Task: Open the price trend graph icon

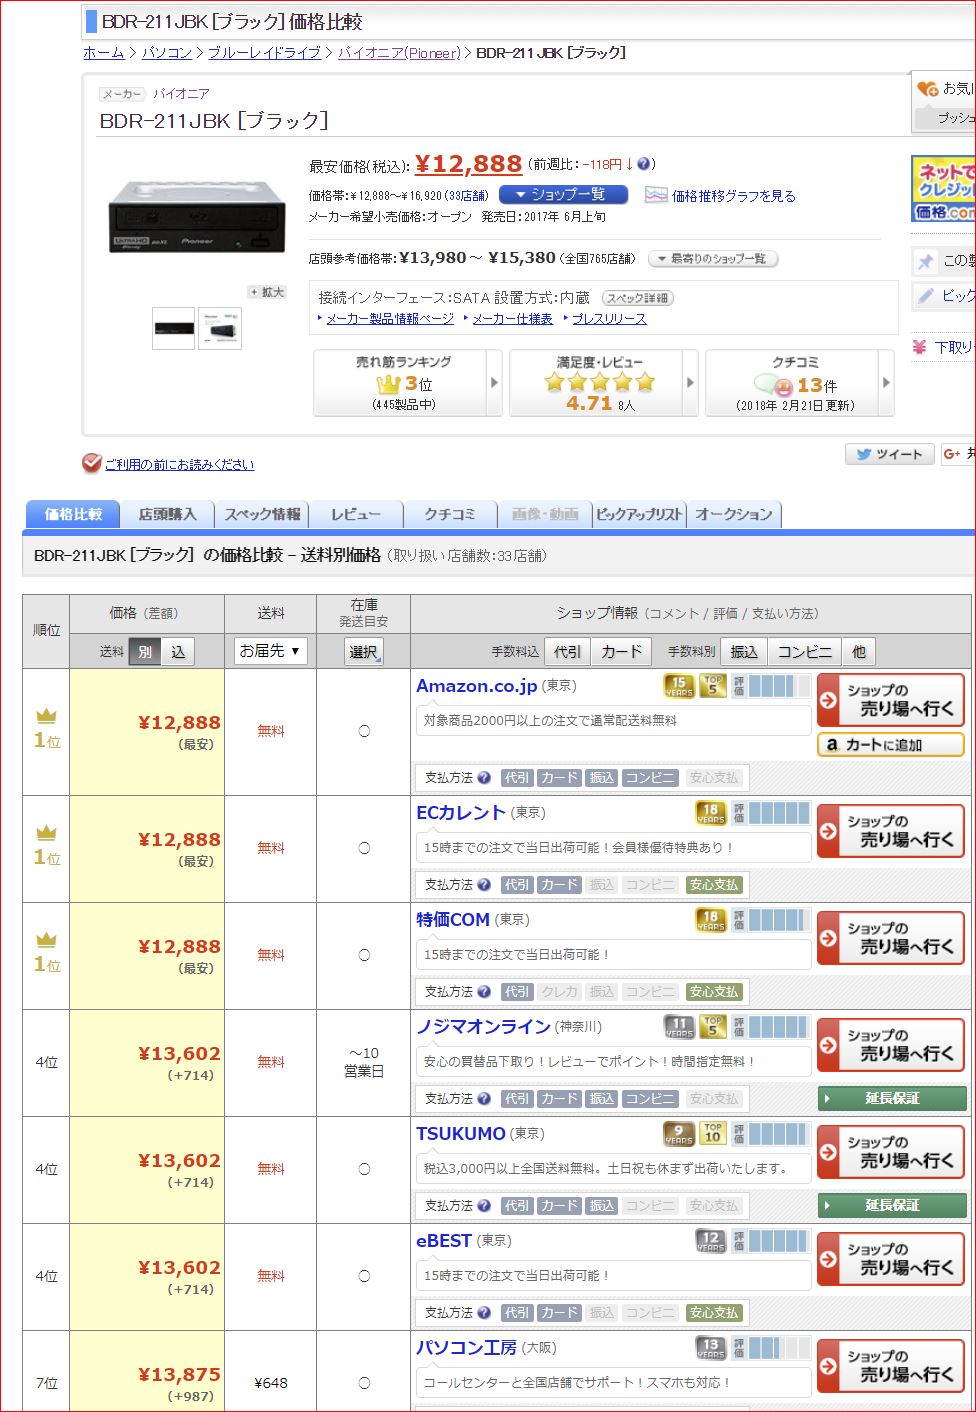Action: coord(656,196)
